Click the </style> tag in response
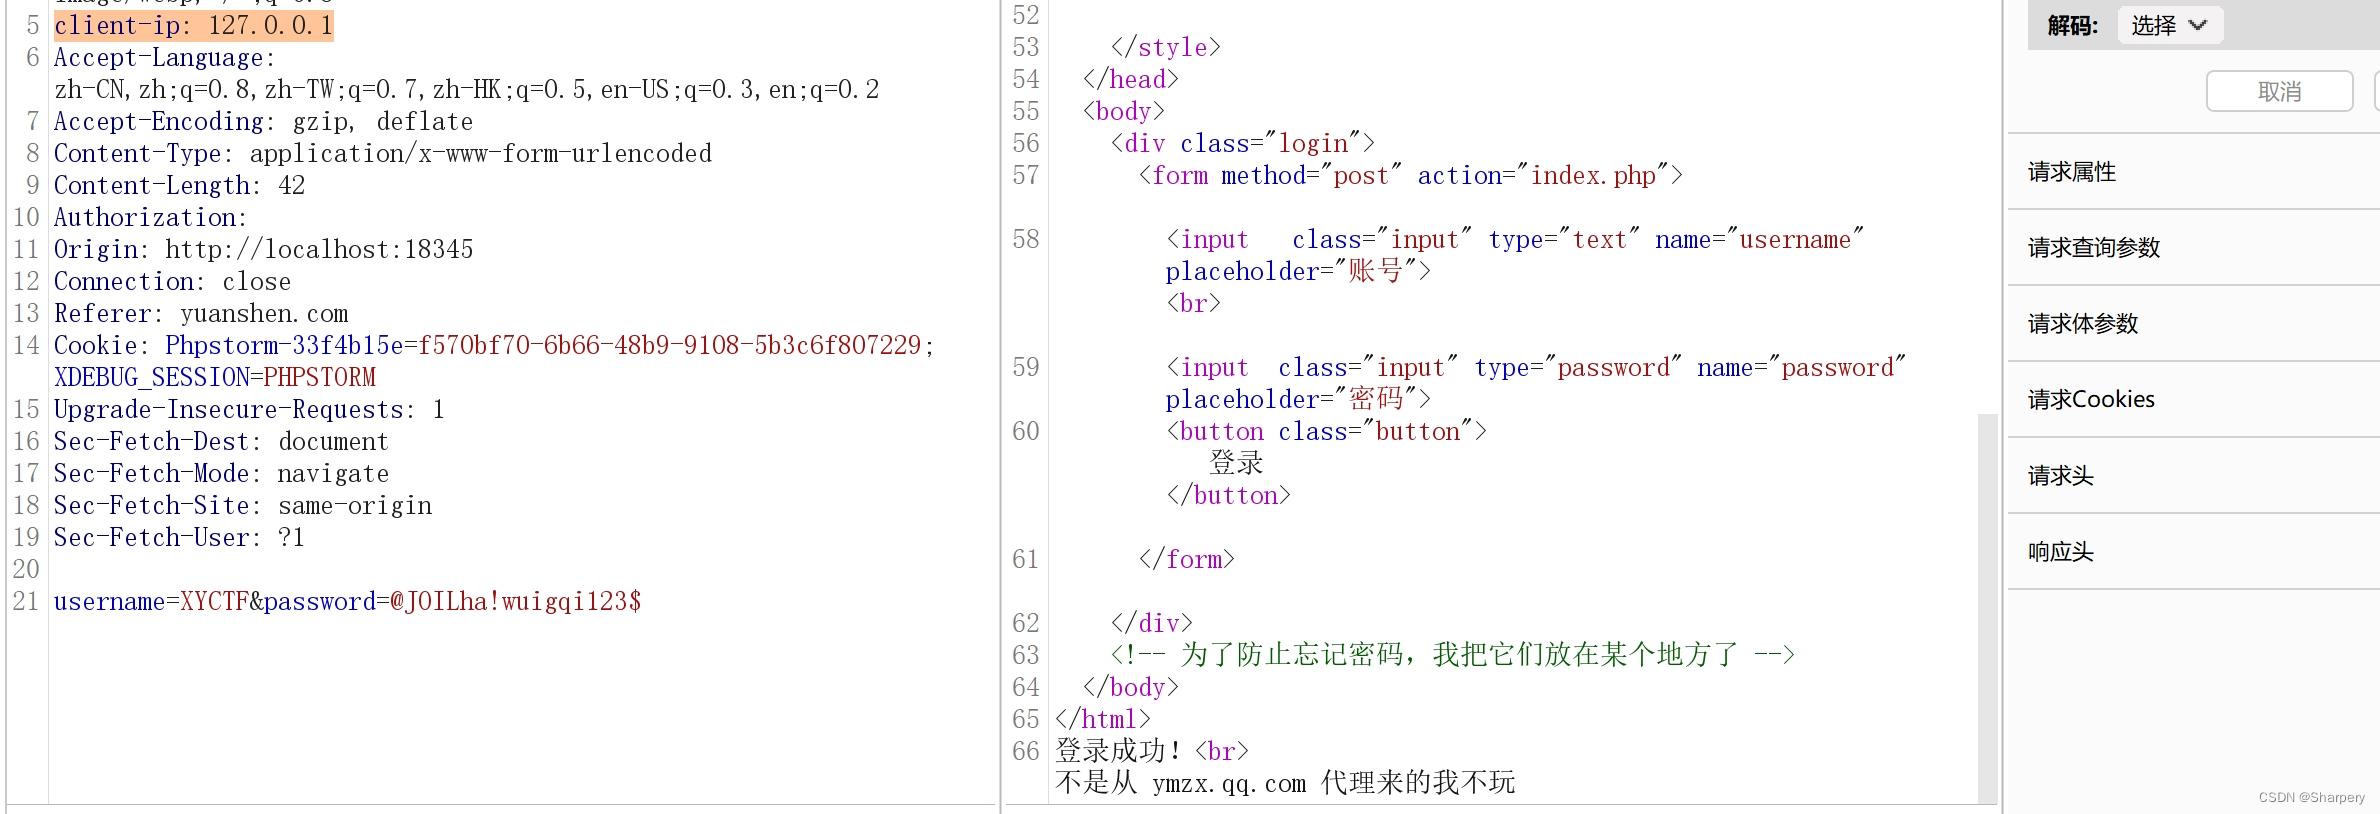The height and width of the screenshot is (814, 2380). point(1166,48)
